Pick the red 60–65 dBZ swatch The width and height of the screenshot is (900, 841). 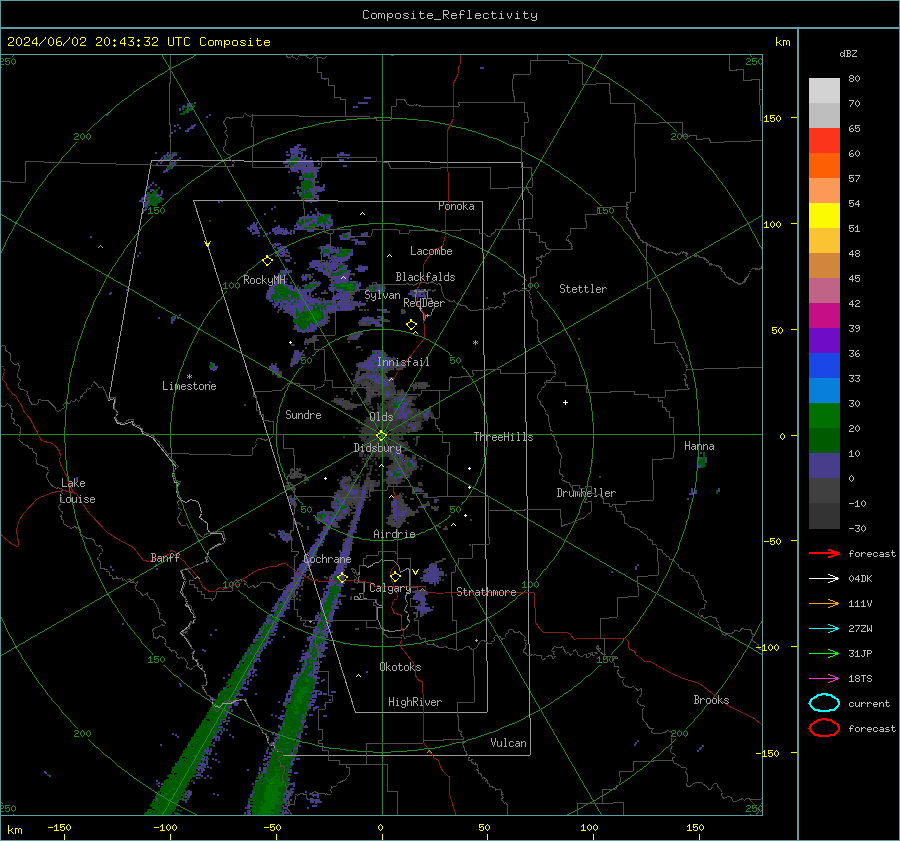(x=824, y=141)
